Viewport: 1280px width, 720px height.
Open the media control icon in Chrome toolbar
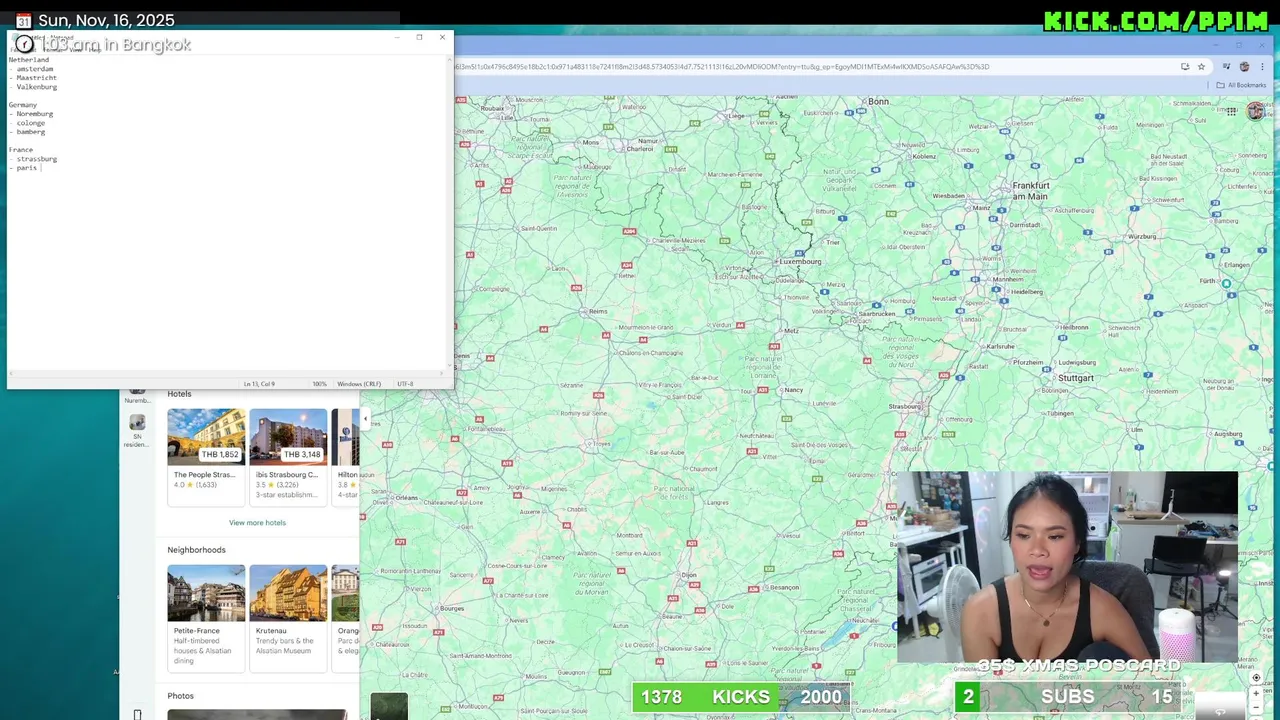(x=1227, y=67)
